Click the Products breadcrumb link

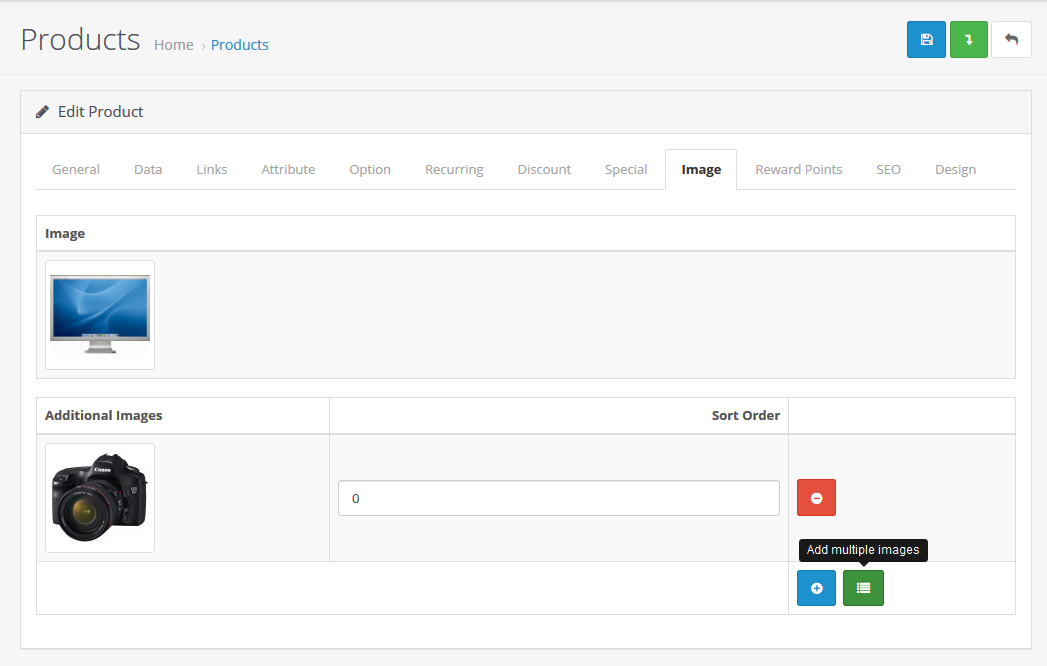pyautogui.click(x=240, y=45)
